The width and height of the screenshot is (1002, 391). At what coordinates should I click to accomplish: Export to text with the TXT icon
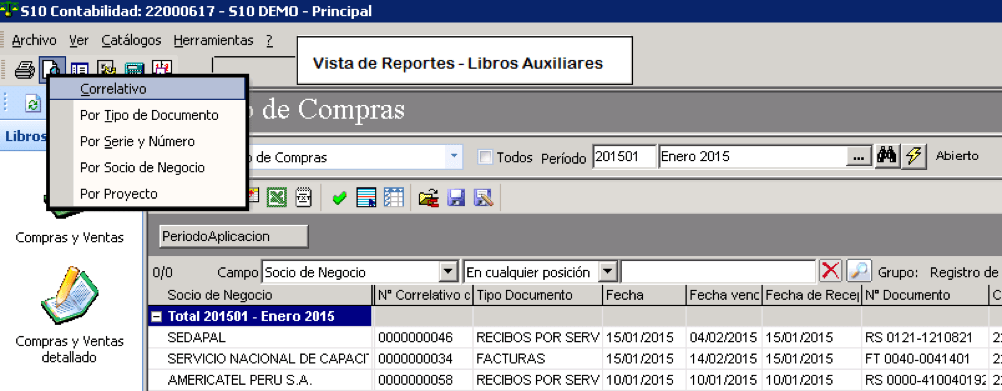[304, 197]
